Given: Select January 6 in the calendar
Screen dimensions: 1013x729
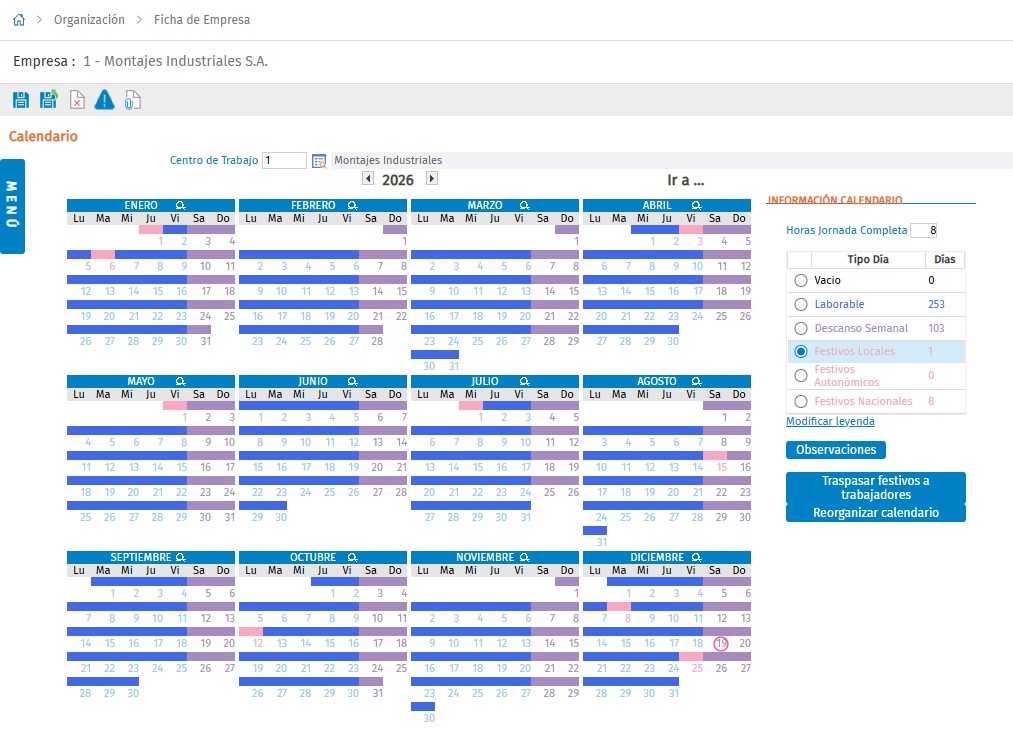Looking at the screenshot, I should coord(112,266).
